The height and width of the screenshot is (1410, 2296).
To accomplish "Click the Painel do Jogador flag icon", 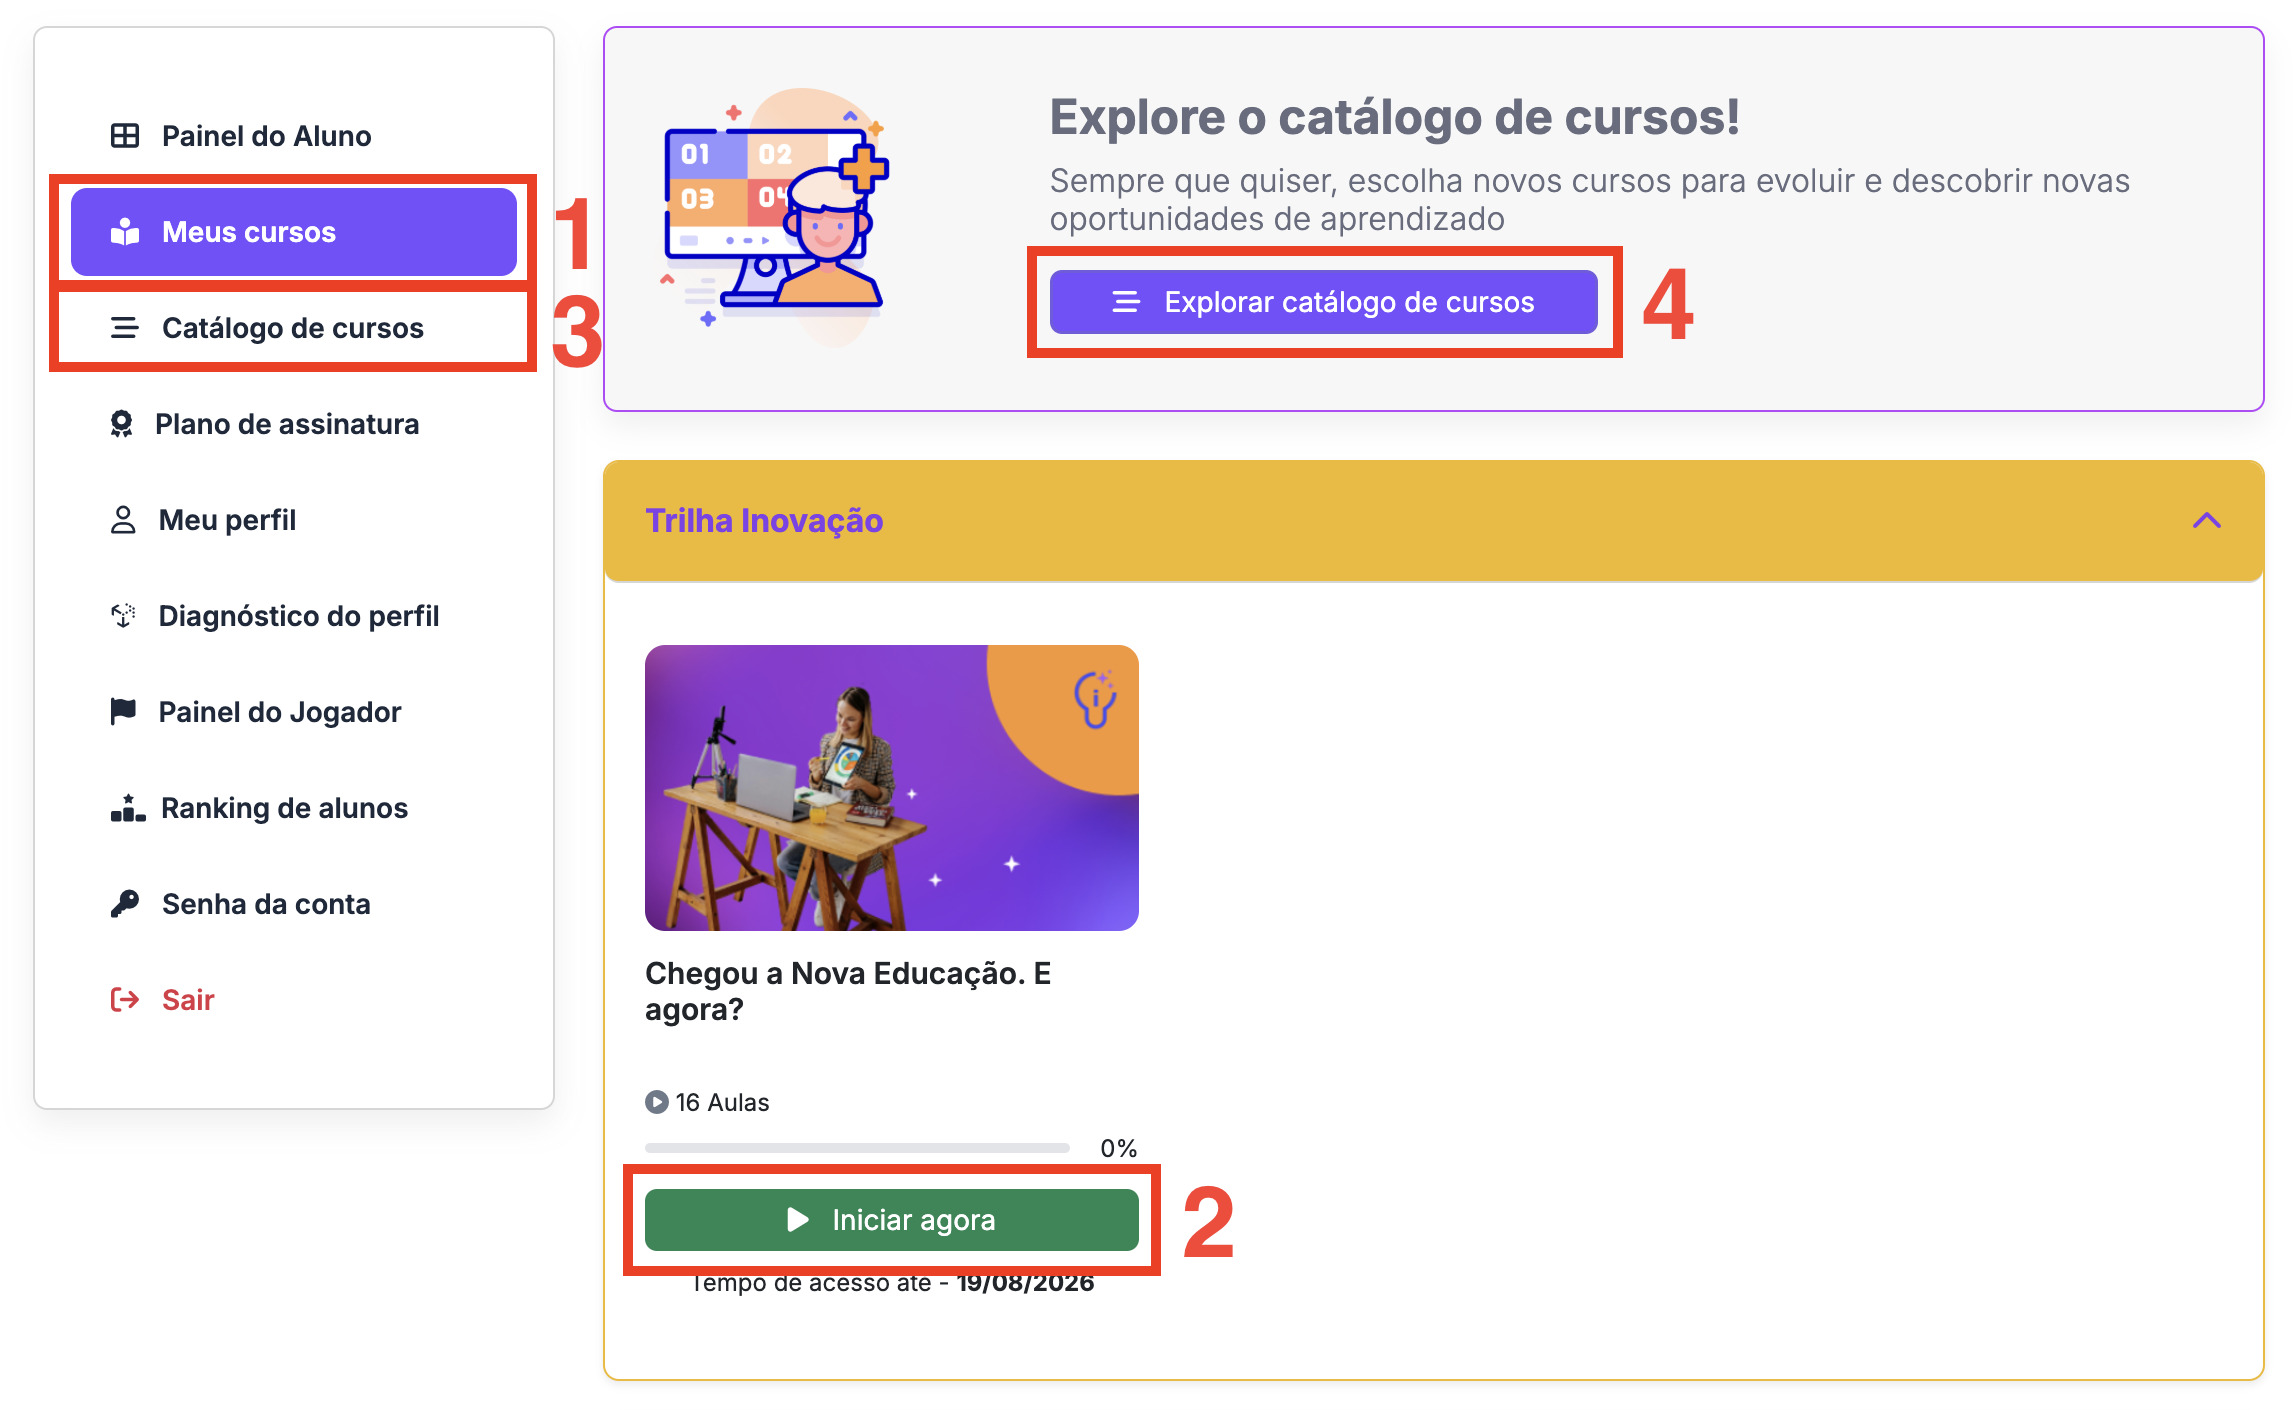I will (x=123, y=712).
